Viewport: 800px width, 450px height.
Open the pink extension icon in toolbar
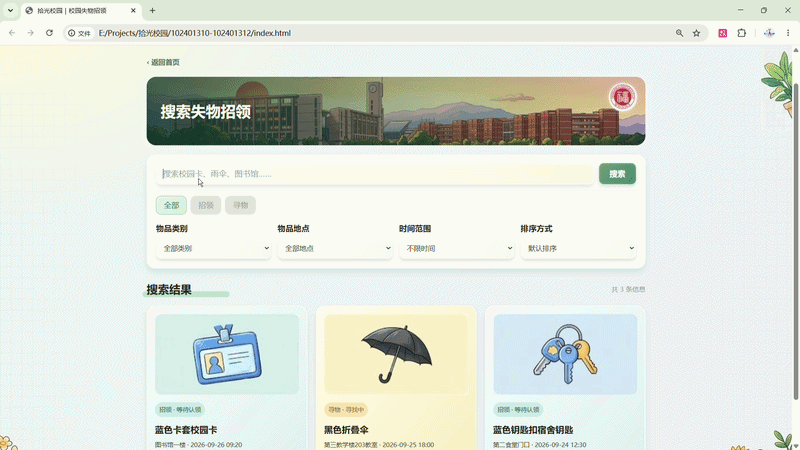point(722,33)
